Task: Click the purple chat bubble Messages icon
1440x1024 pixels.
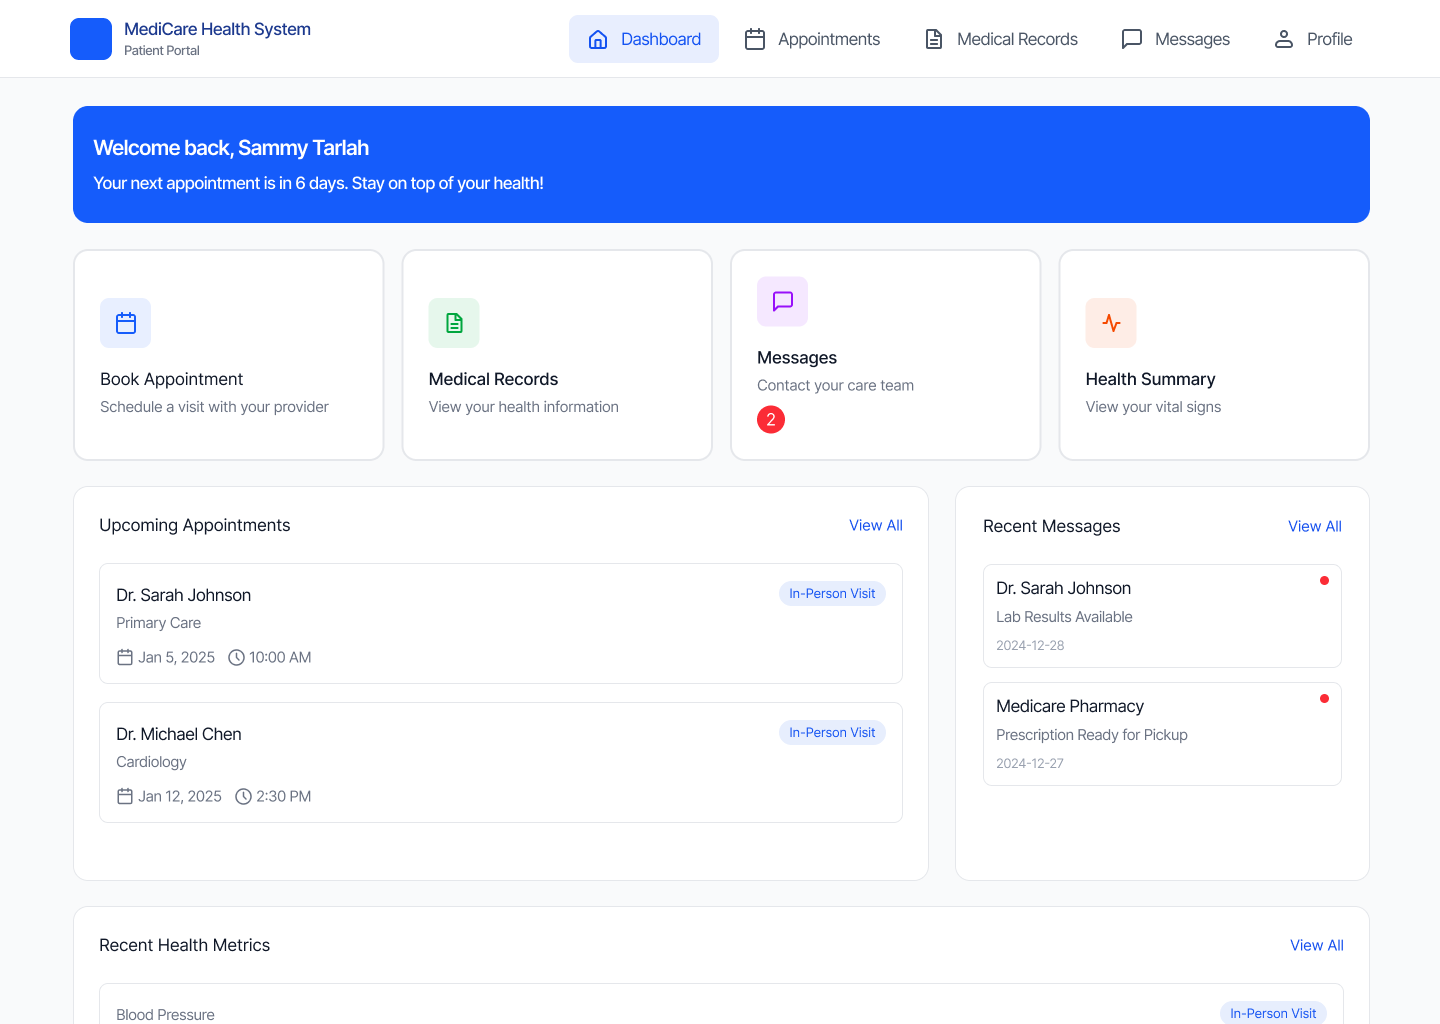Action: pos(782,301)
